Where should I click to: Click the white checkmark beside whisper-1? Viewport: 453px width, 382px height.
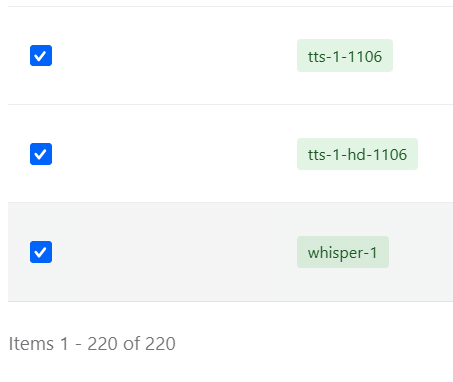40,252
